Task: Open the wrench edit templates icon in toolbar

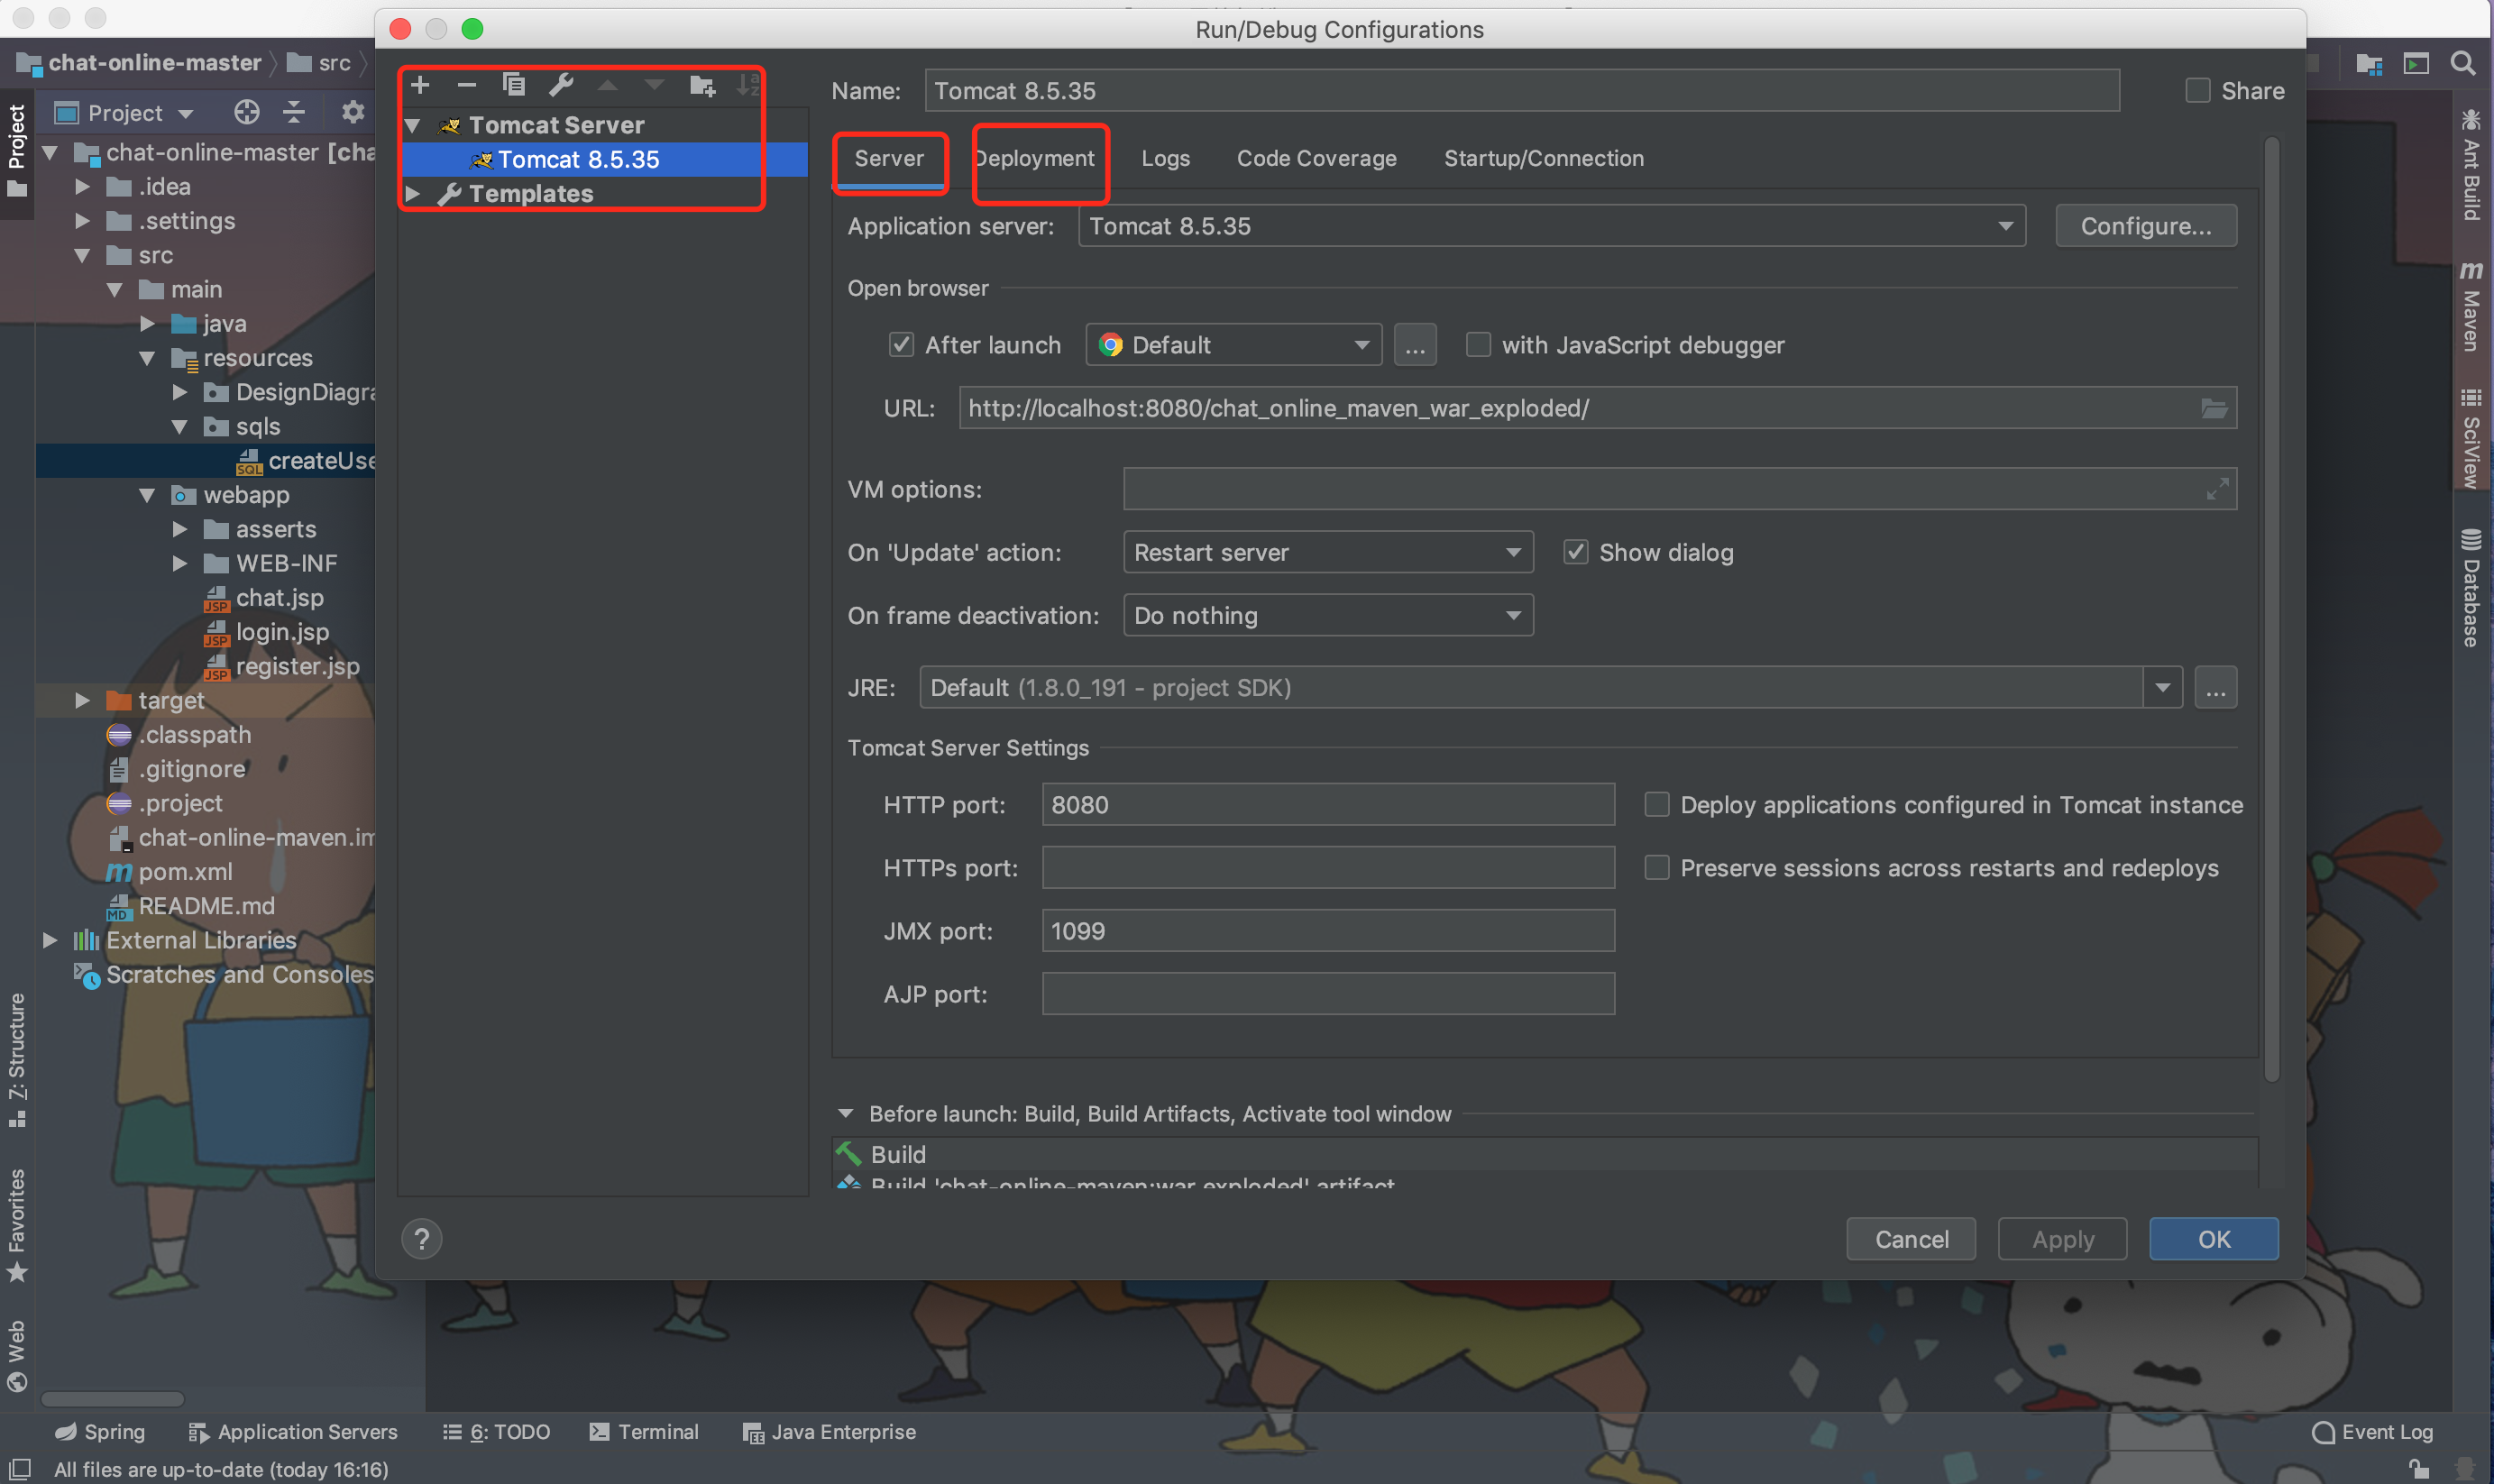Action: 561,85
